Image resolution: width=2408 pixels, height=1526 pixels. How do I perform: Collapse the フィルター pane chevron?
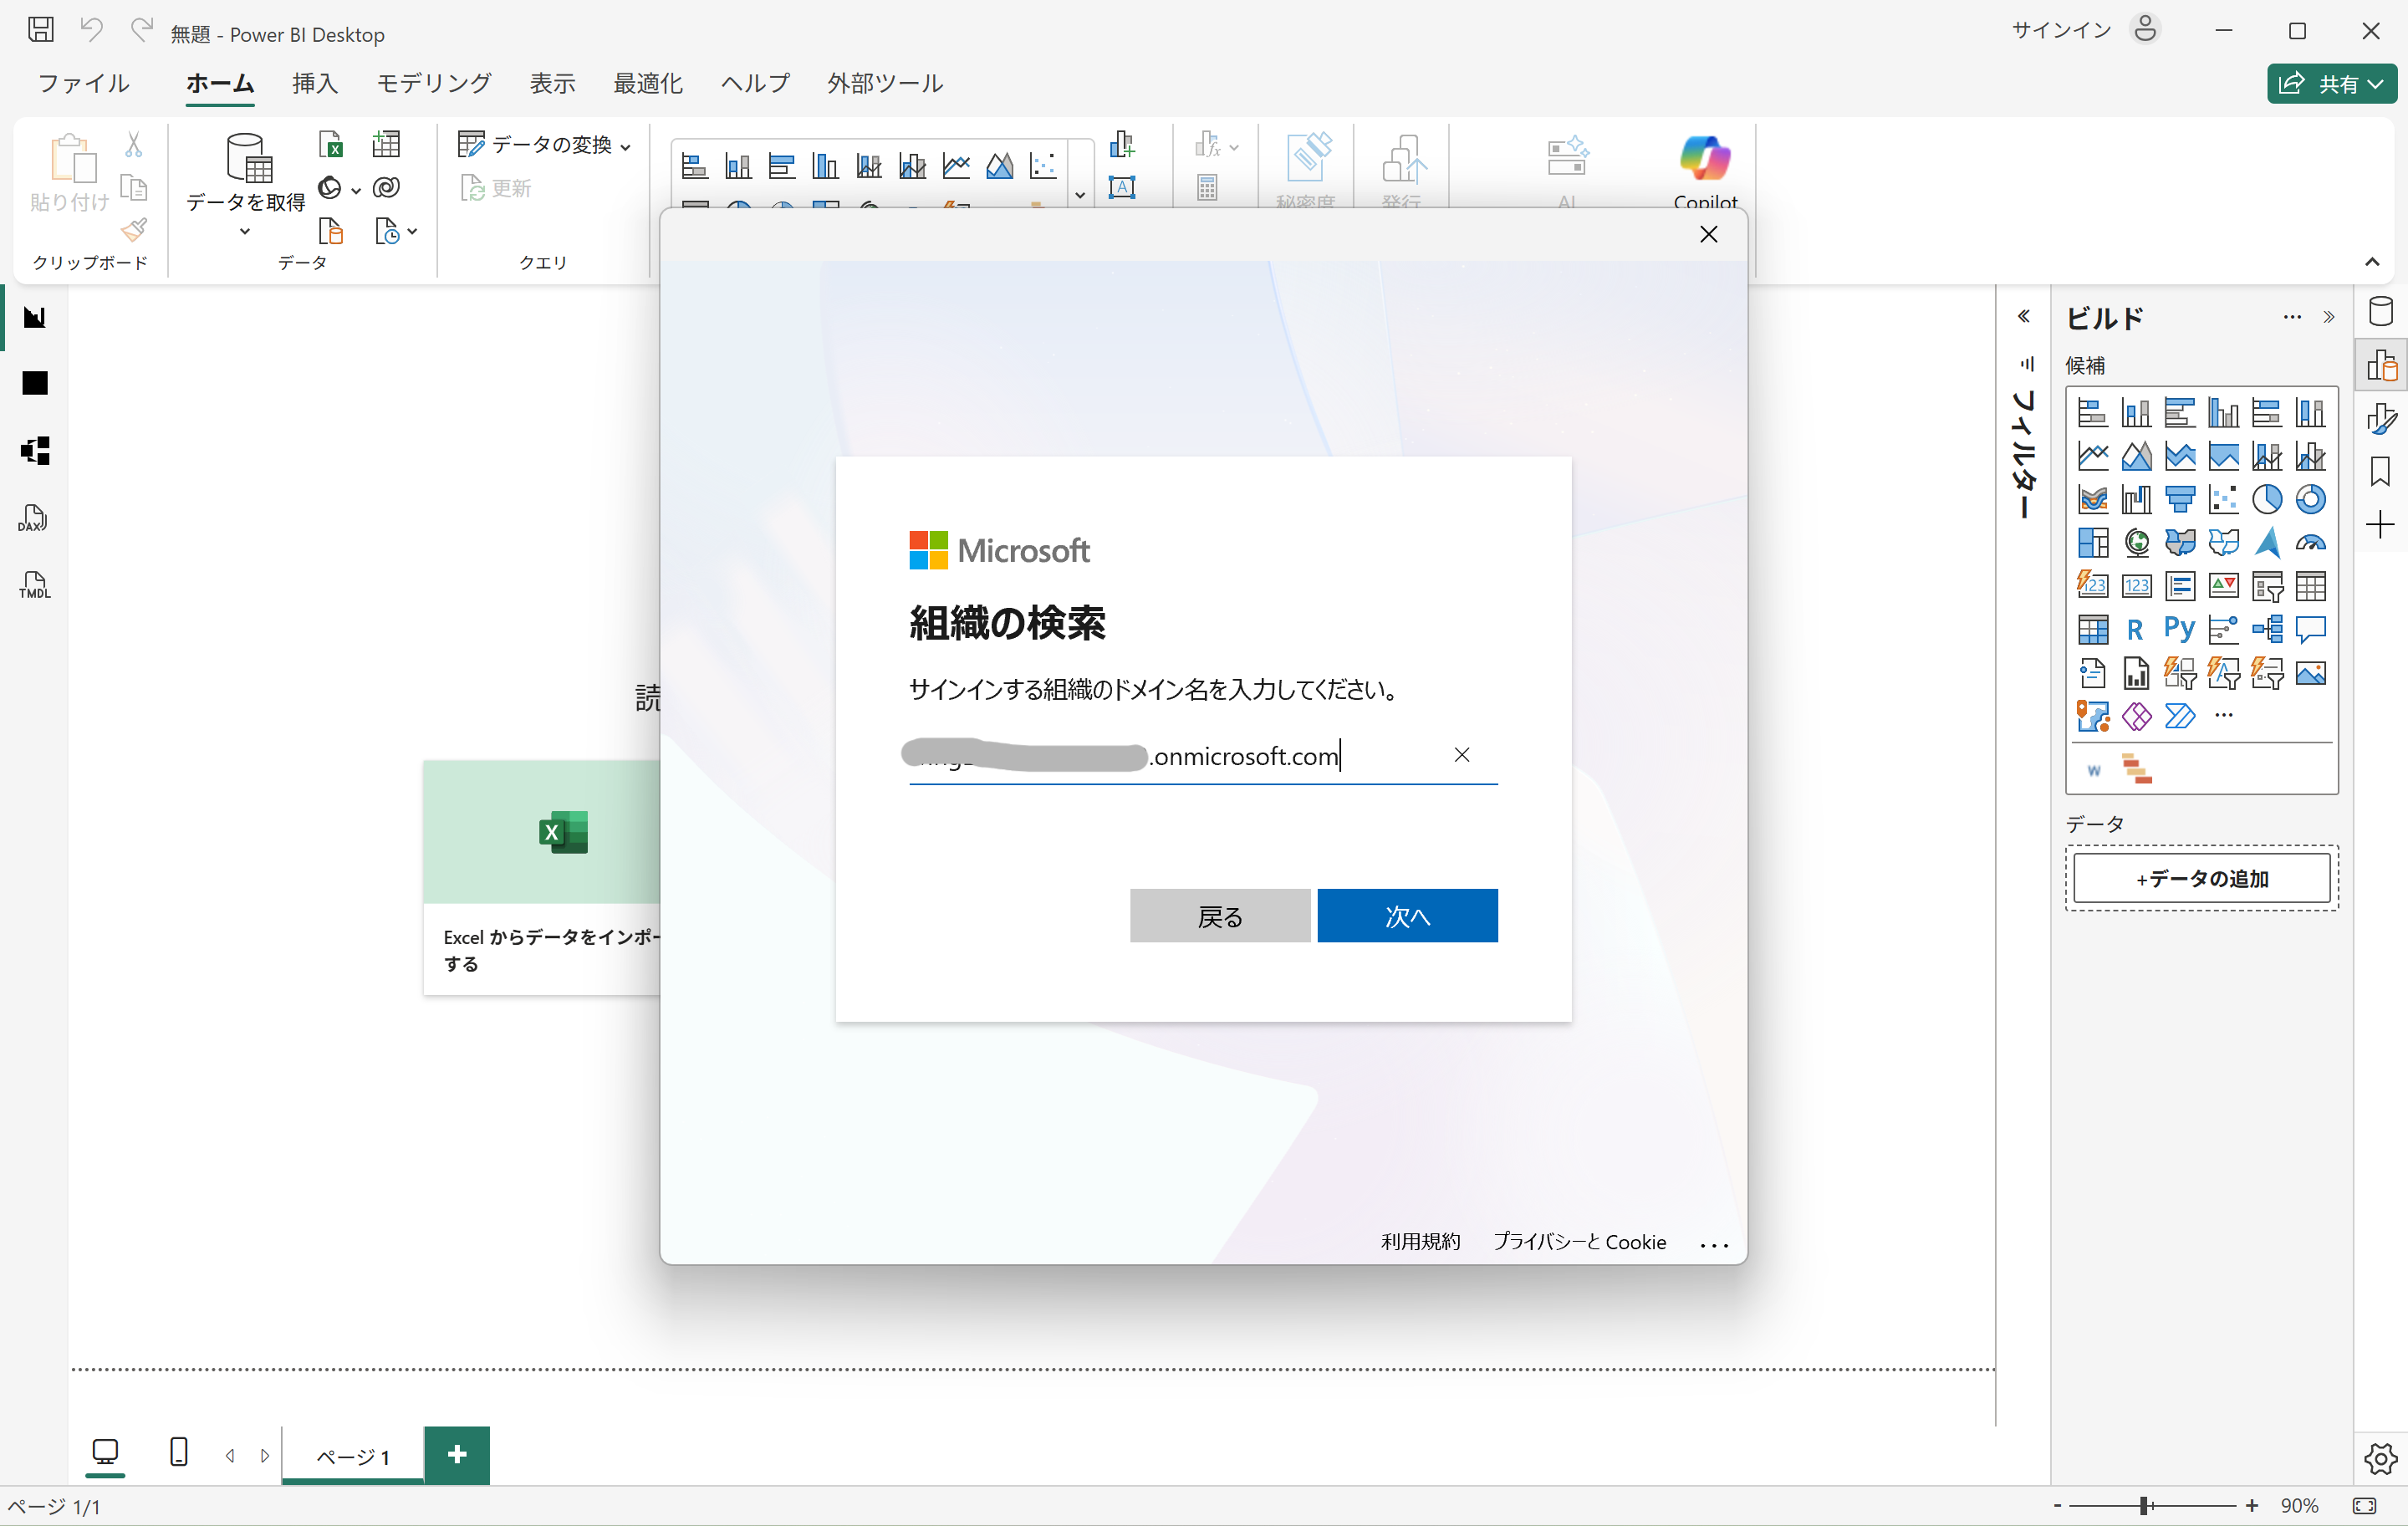(2023, 317)
